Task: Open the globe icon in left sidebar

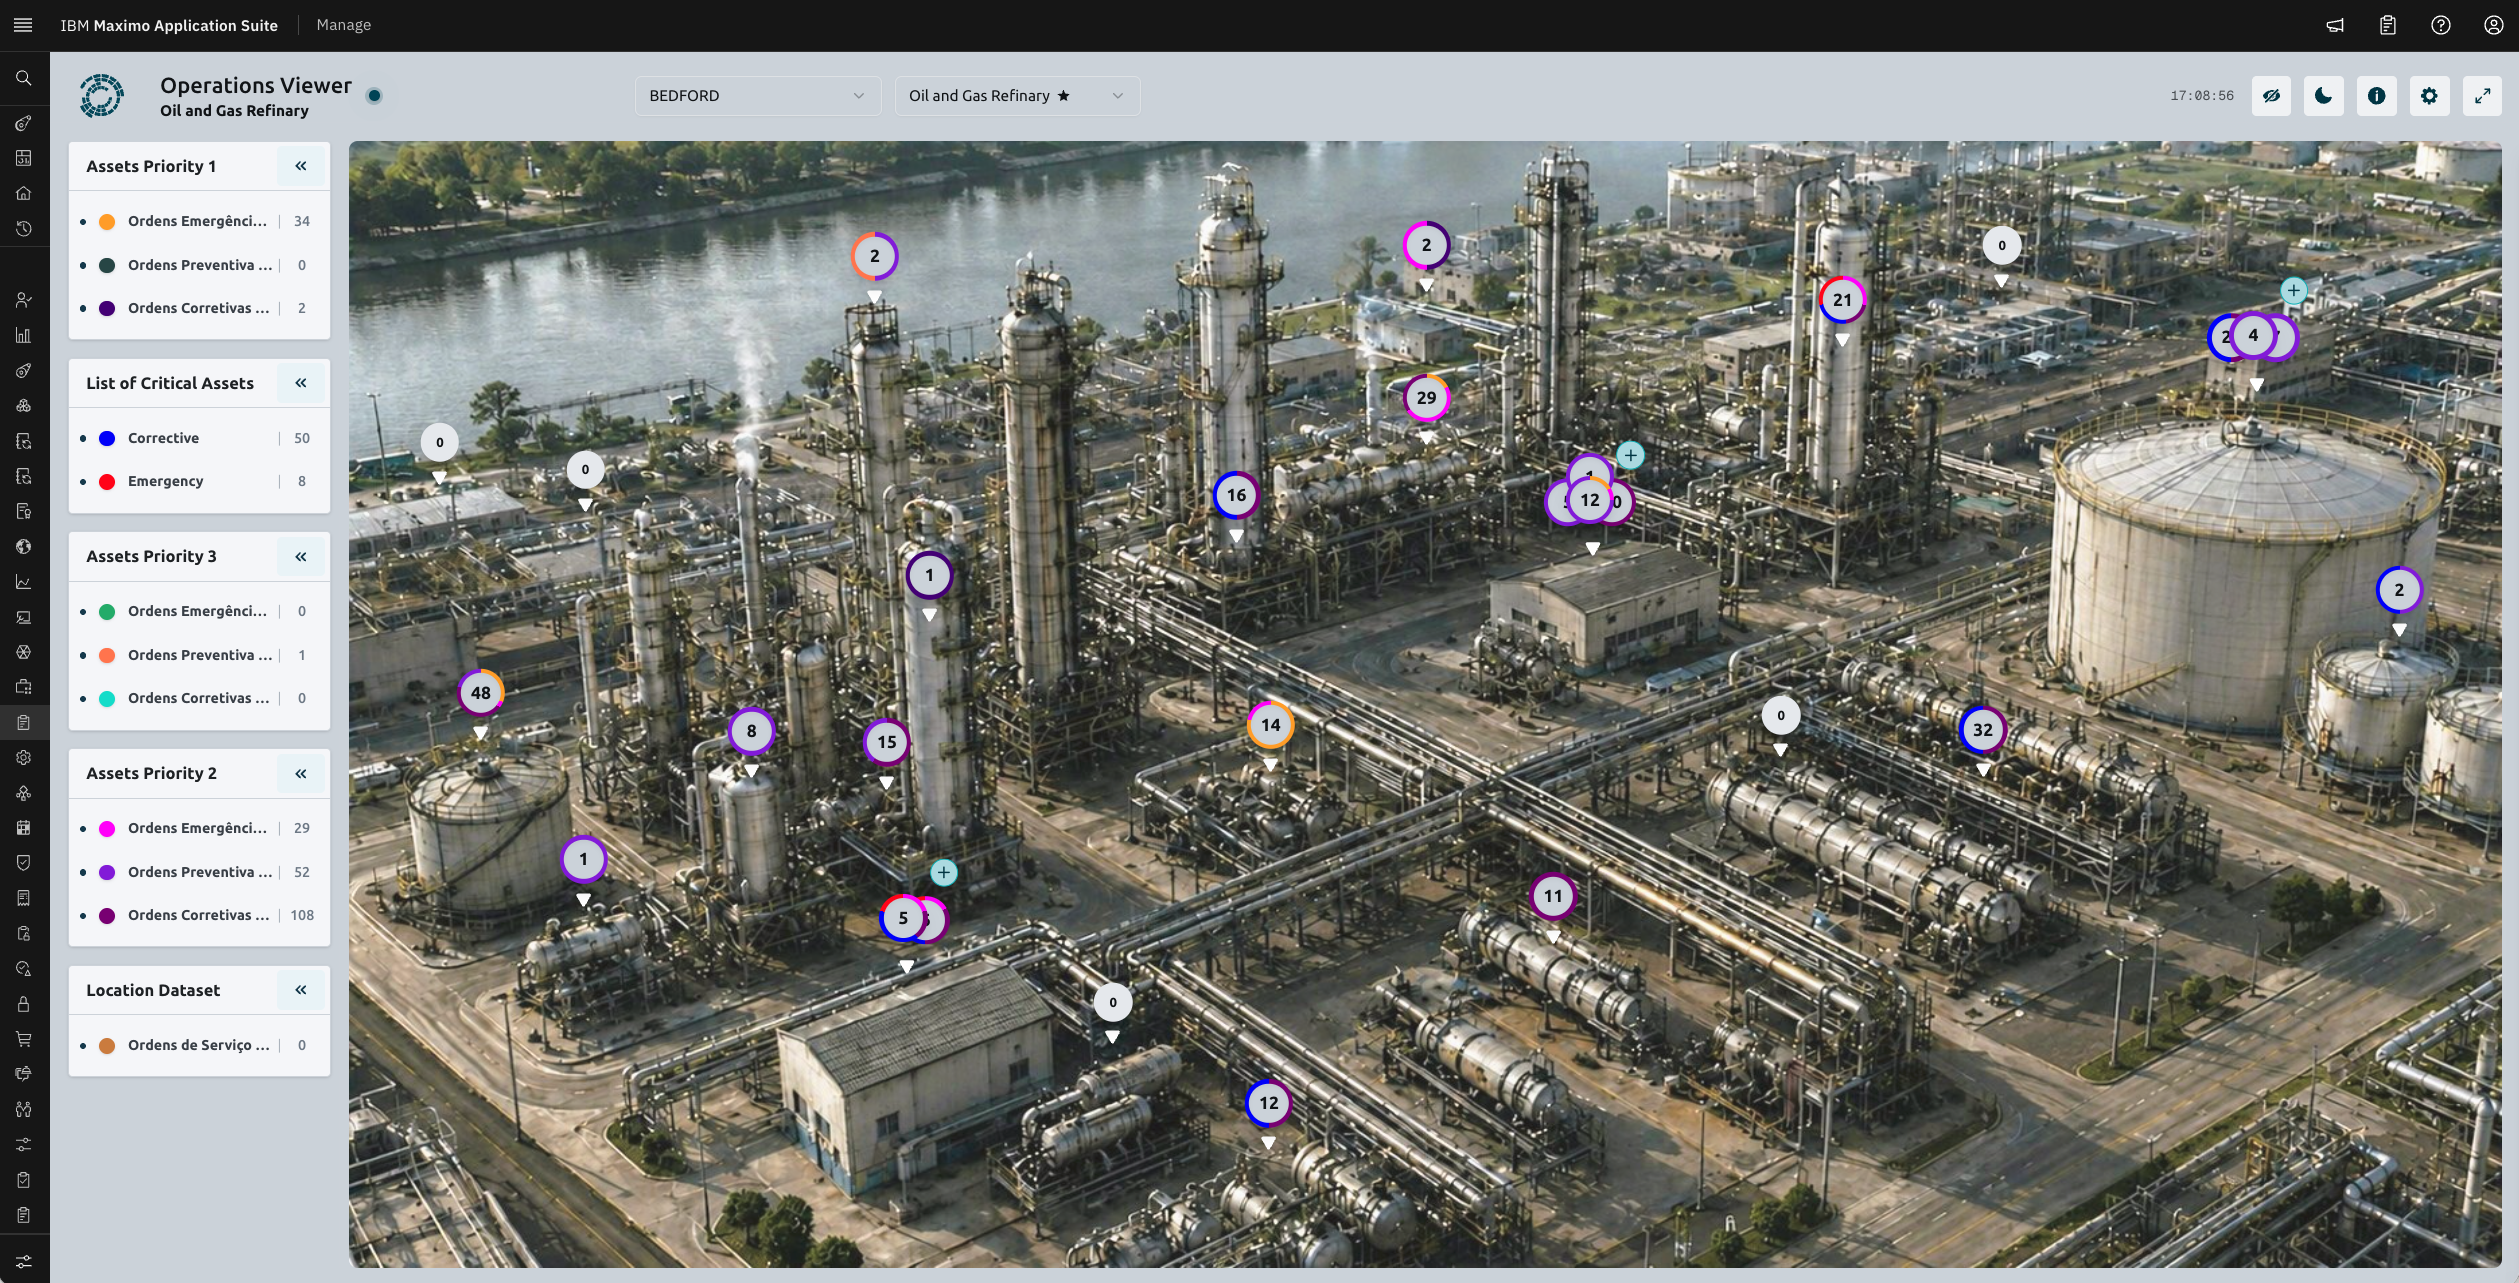Action: (23, 546)
